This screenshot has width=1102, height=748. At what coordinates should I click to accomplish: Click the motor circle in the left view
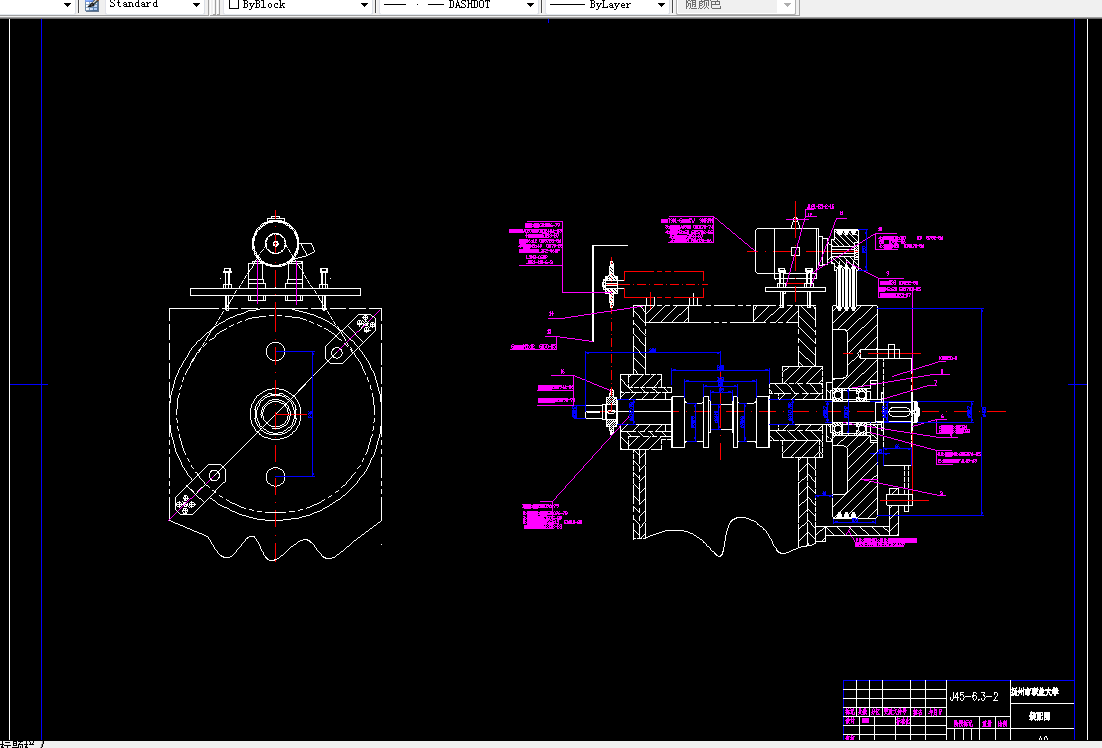click(x=276, y=243)
